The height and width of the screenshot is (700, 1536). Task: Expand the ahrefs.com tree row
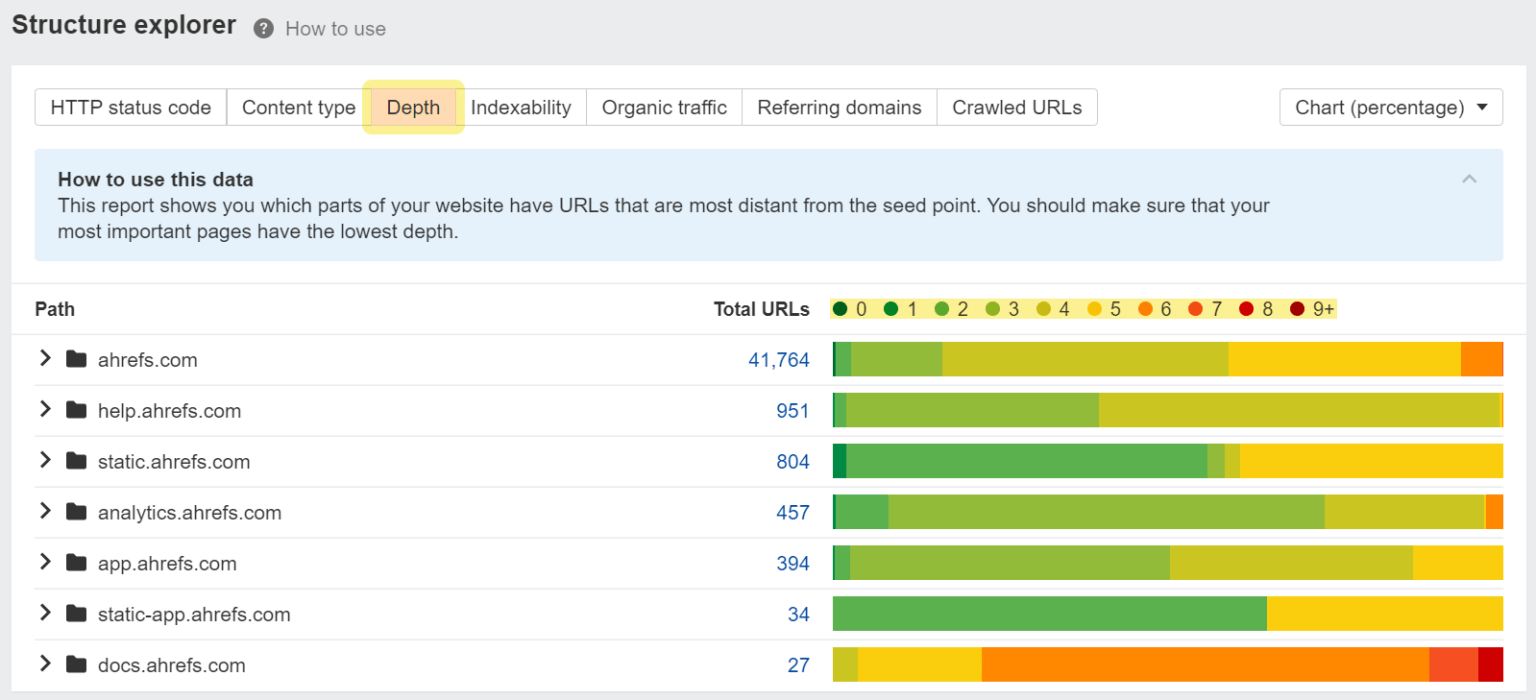[45, 359]
